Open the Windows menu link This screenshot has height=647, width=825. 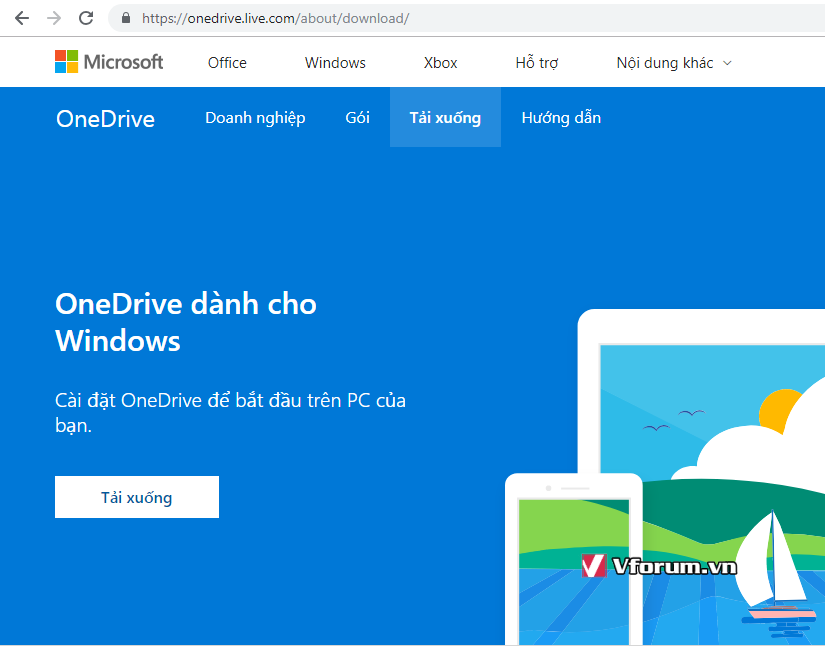click(x=335, y=63)
